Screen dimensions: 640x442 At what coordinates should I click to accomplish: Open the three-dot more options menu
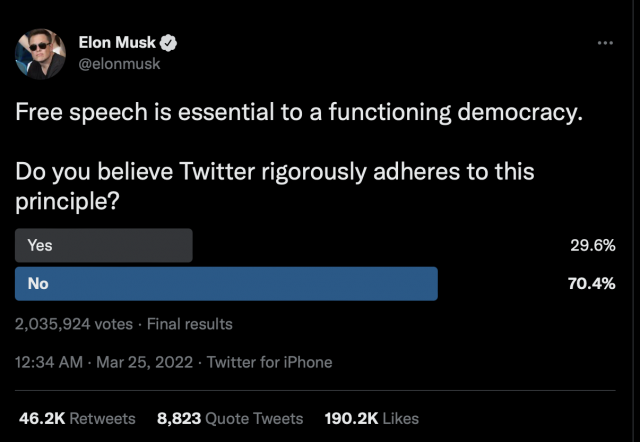pyautogui.click(x=605, y=43)
